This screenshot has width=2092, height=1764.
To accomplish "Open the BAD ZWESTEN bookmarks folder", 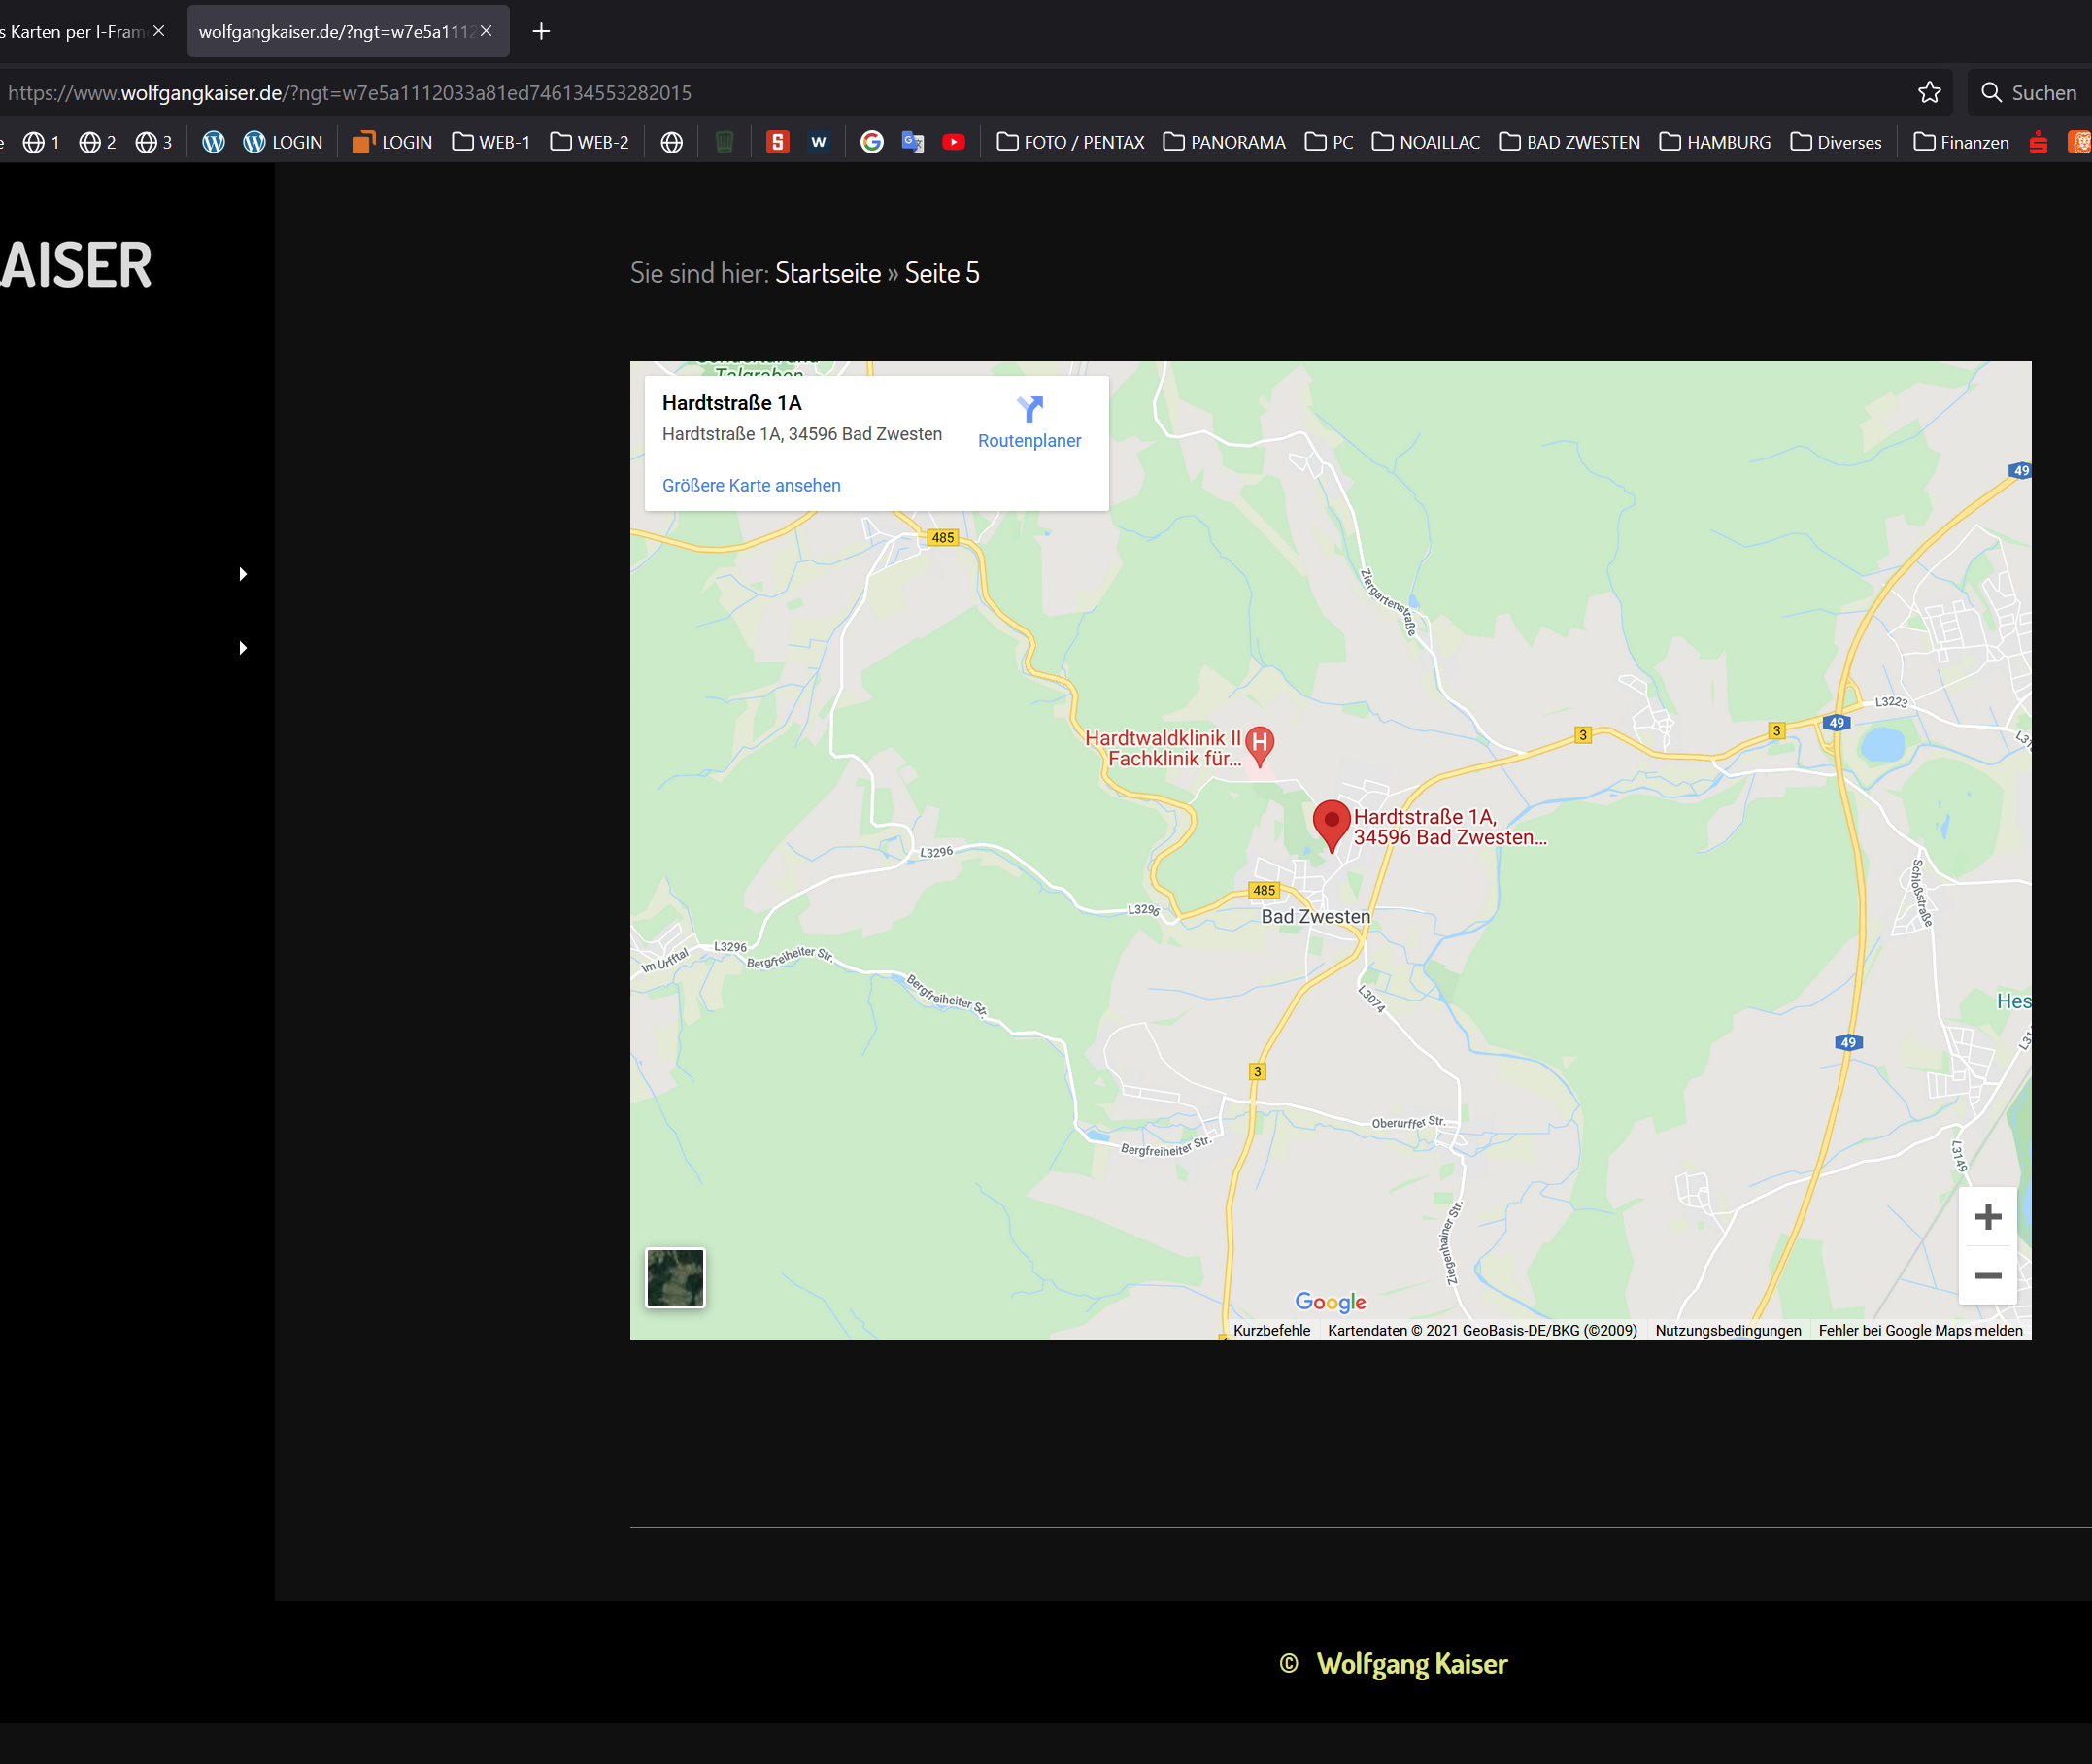I will point(1569,142).
